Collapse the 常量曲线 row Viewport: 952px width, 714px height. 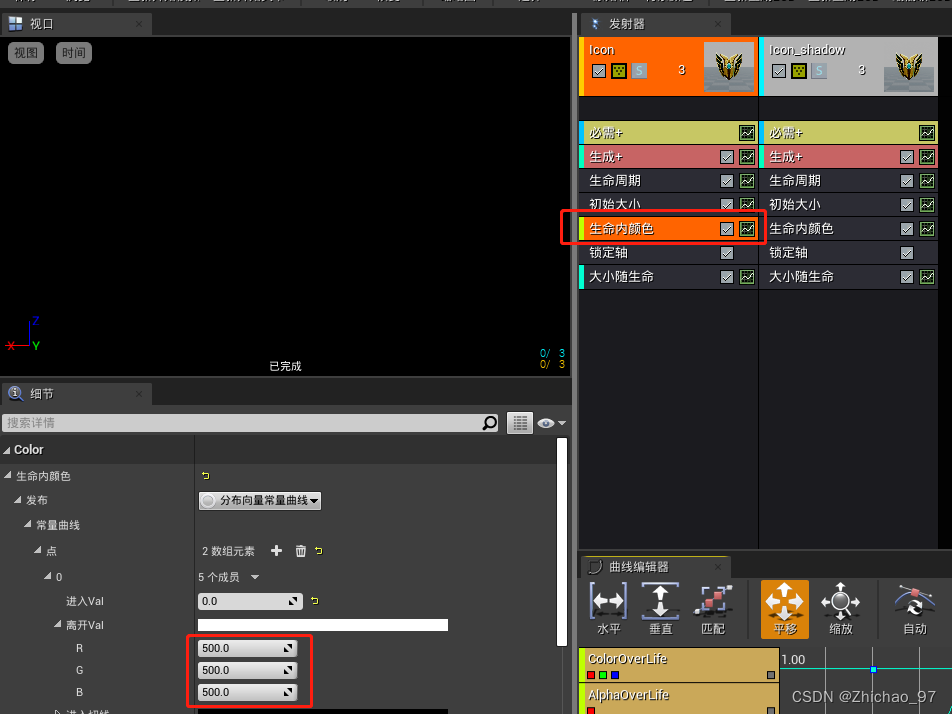coord(27,524)
